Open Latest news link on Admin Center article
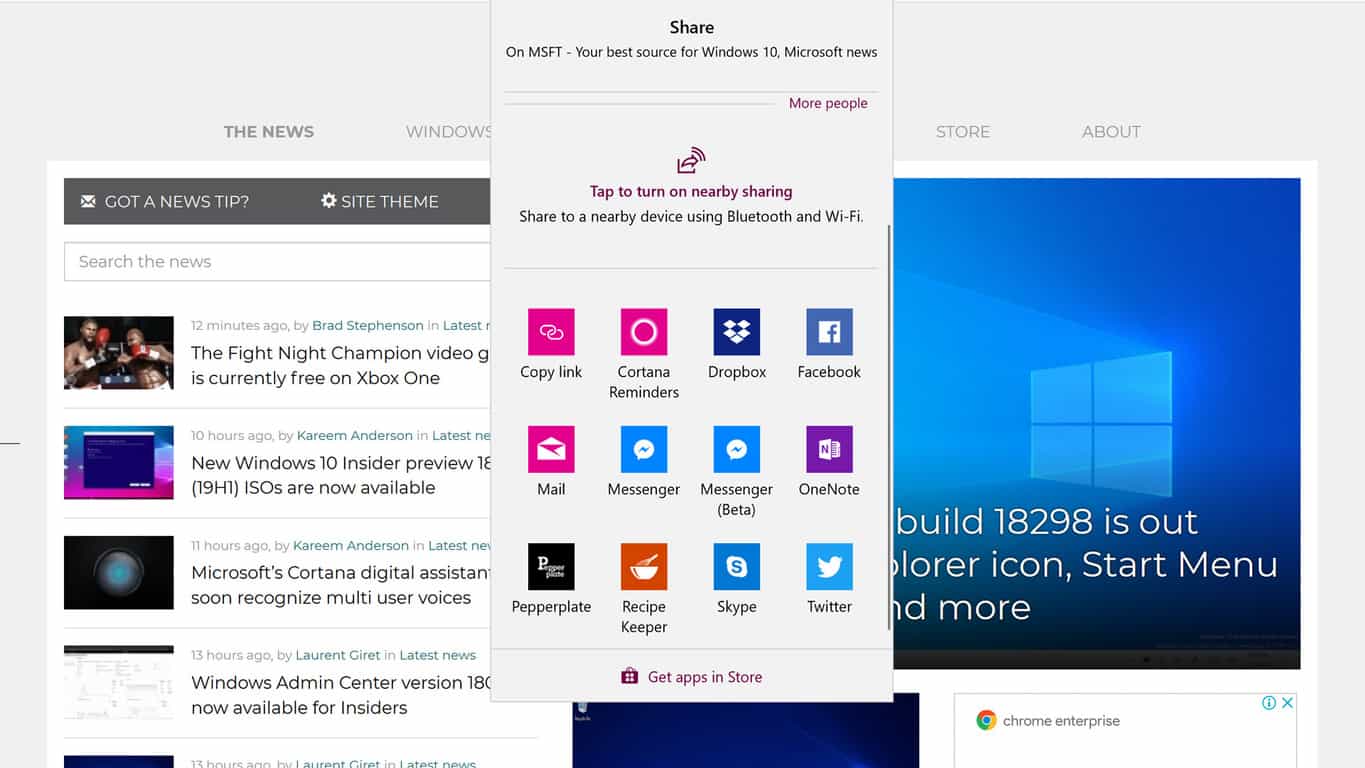This screenshot has height=768, width=1365. point(437,655)
